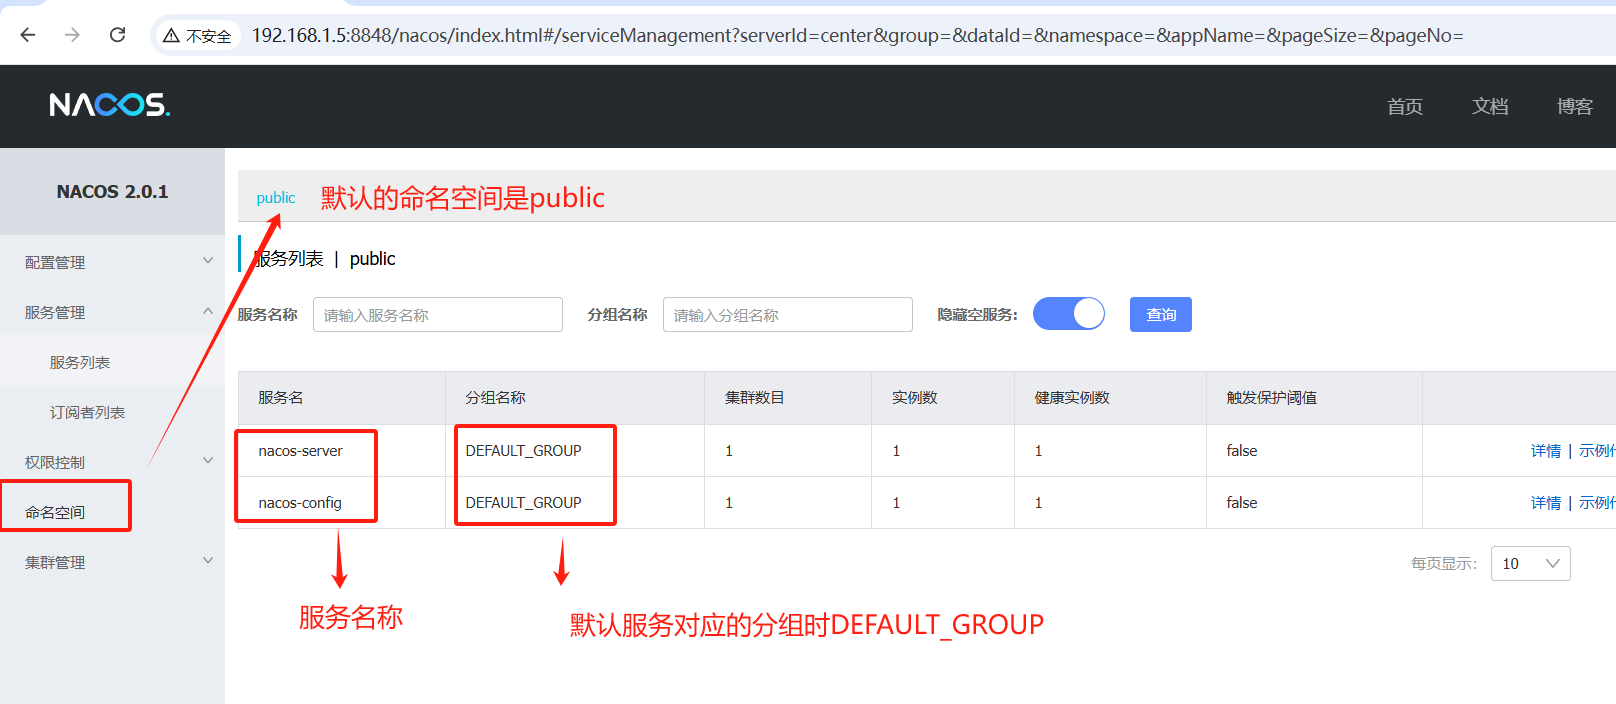Image resolution: width=1616 pixels, height=704 pixels.
Task: Click the nacos-server service name cell
Action: 300,451
